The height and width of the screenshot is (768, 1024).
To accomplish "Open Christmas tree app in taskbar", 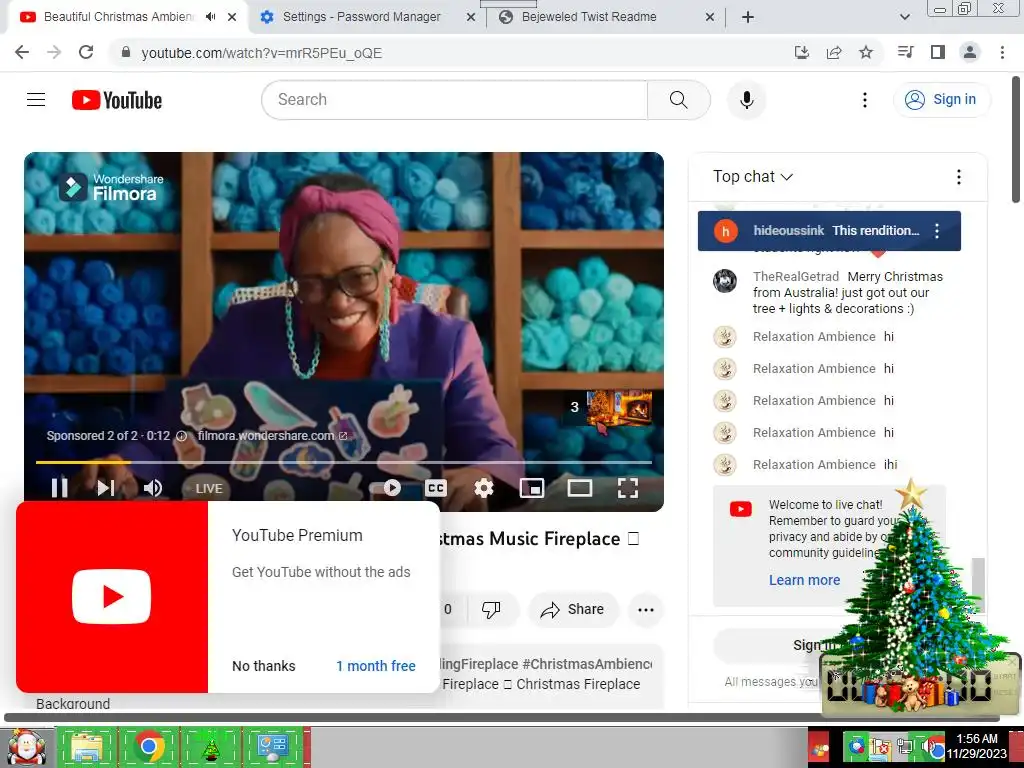I will coord(210,747).
